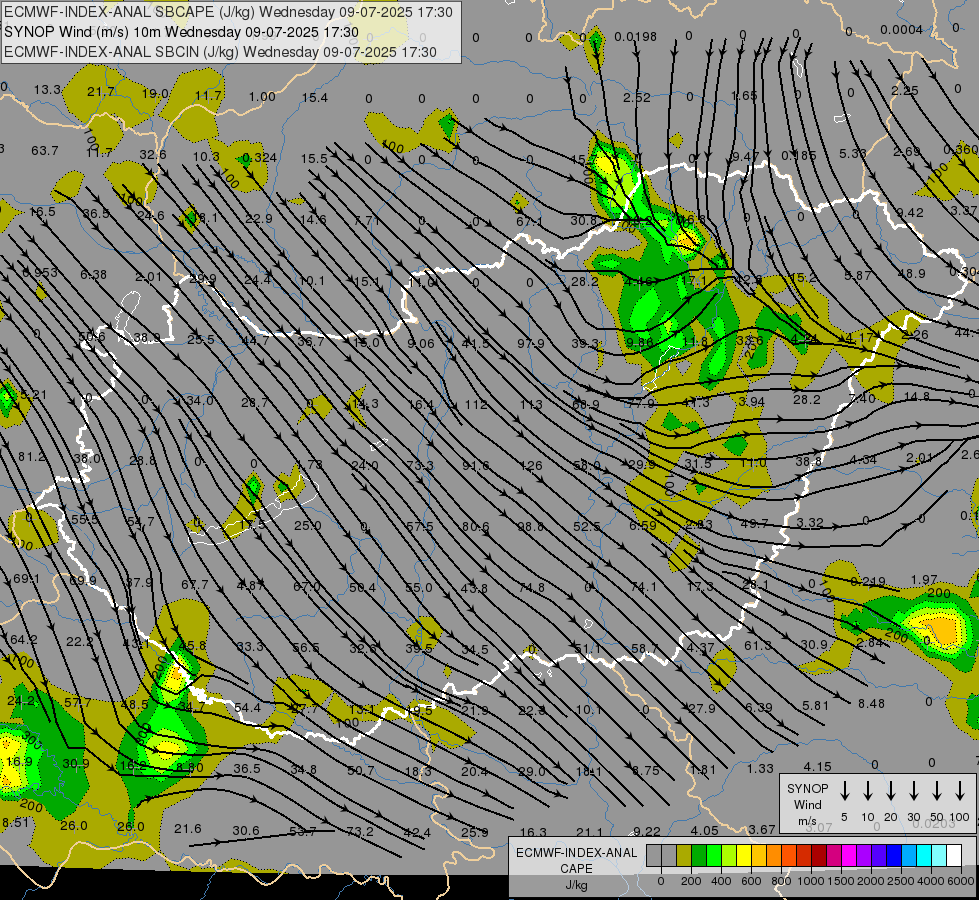
Task: Click the wind arrow above the 5 label
Action: pos(844,791)
